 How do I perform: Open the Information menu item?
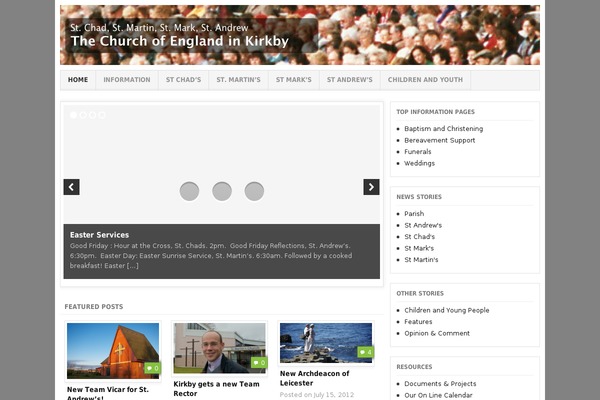127,80
